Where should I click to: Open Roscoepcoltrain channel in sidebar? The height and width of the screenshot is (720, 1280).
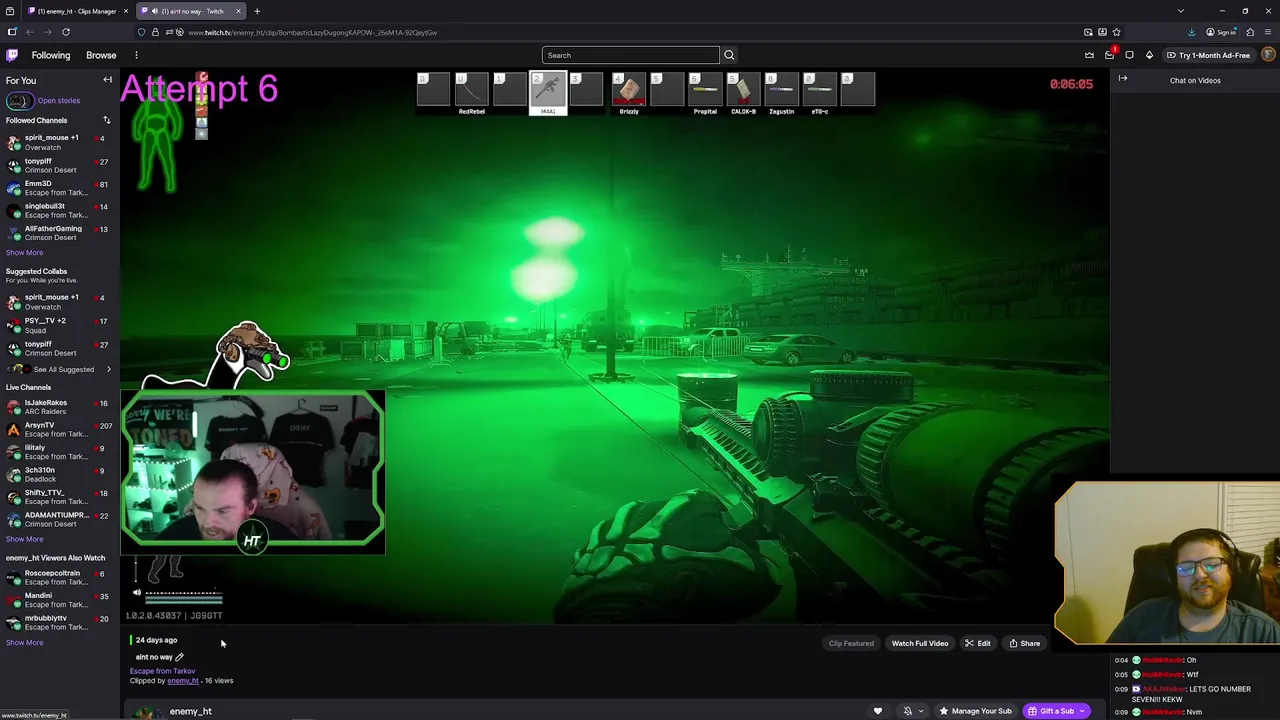pos(60,577)
